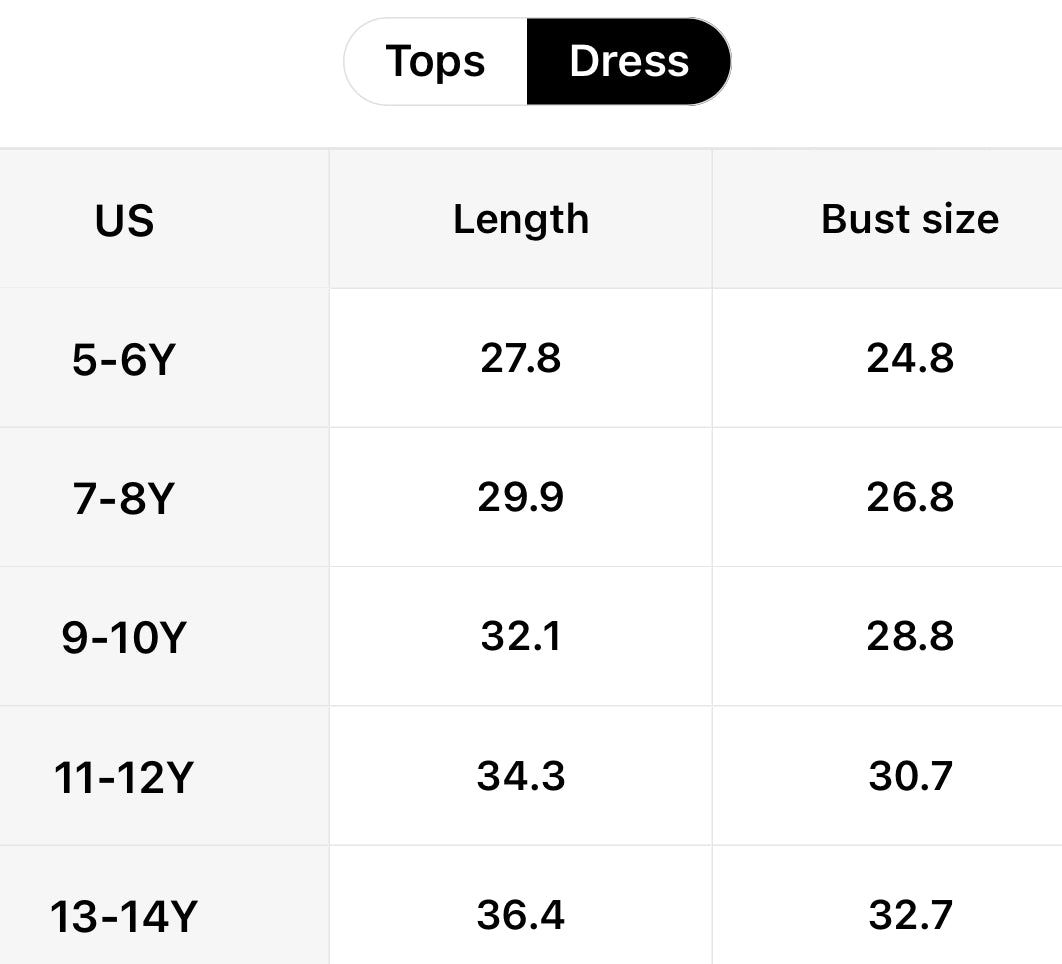This screenshot has width=1062, height=964.
Task: Click the Length column header
Action: 520,218
